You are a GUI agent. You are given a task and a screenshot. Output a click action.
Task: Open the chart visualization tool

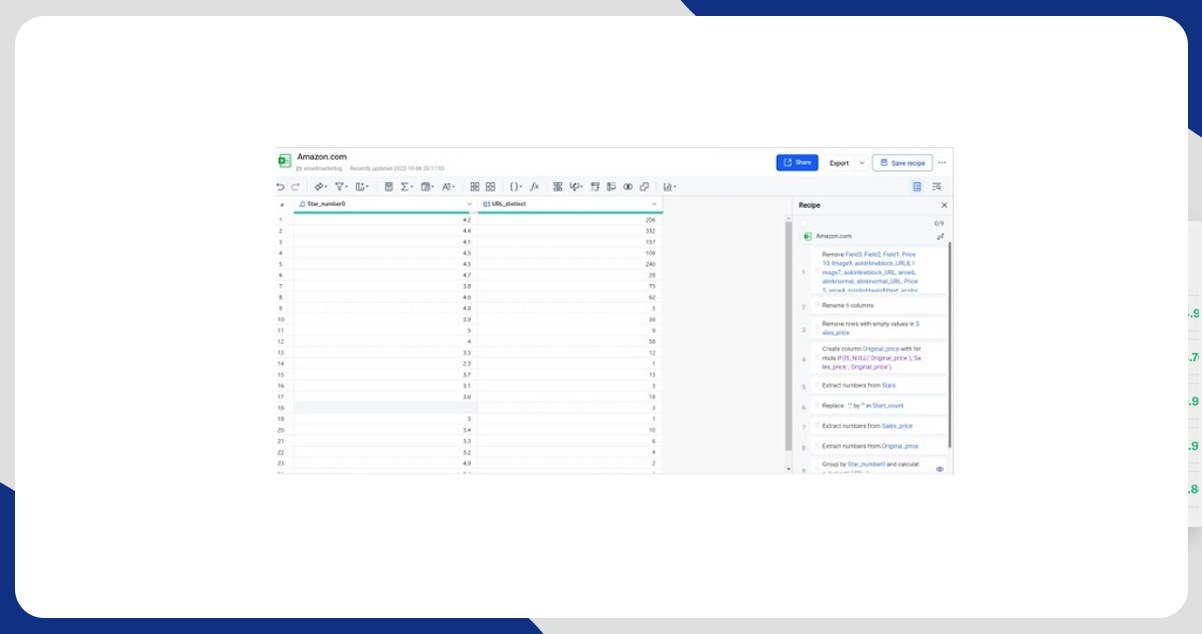click(x=668, y=187)
